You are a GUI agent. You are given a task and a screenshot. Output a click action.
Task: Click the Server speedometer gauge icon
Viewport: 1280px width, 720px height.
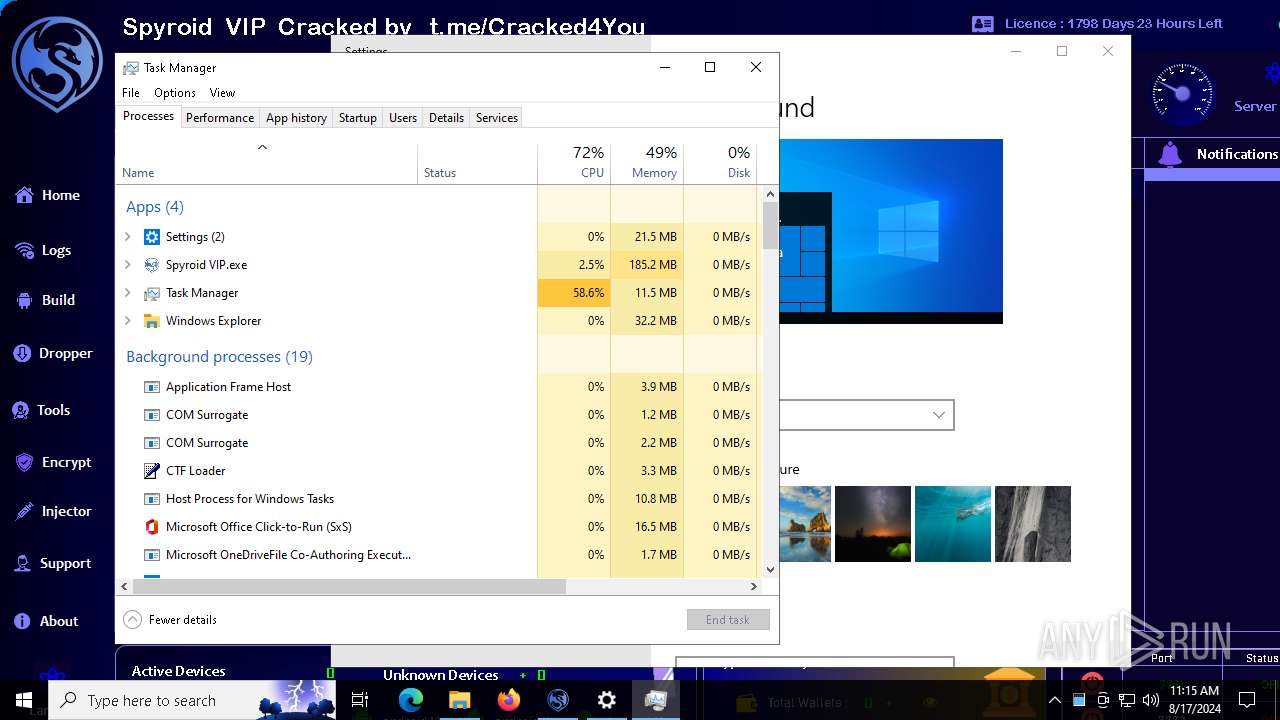(x=1183, y=95)
